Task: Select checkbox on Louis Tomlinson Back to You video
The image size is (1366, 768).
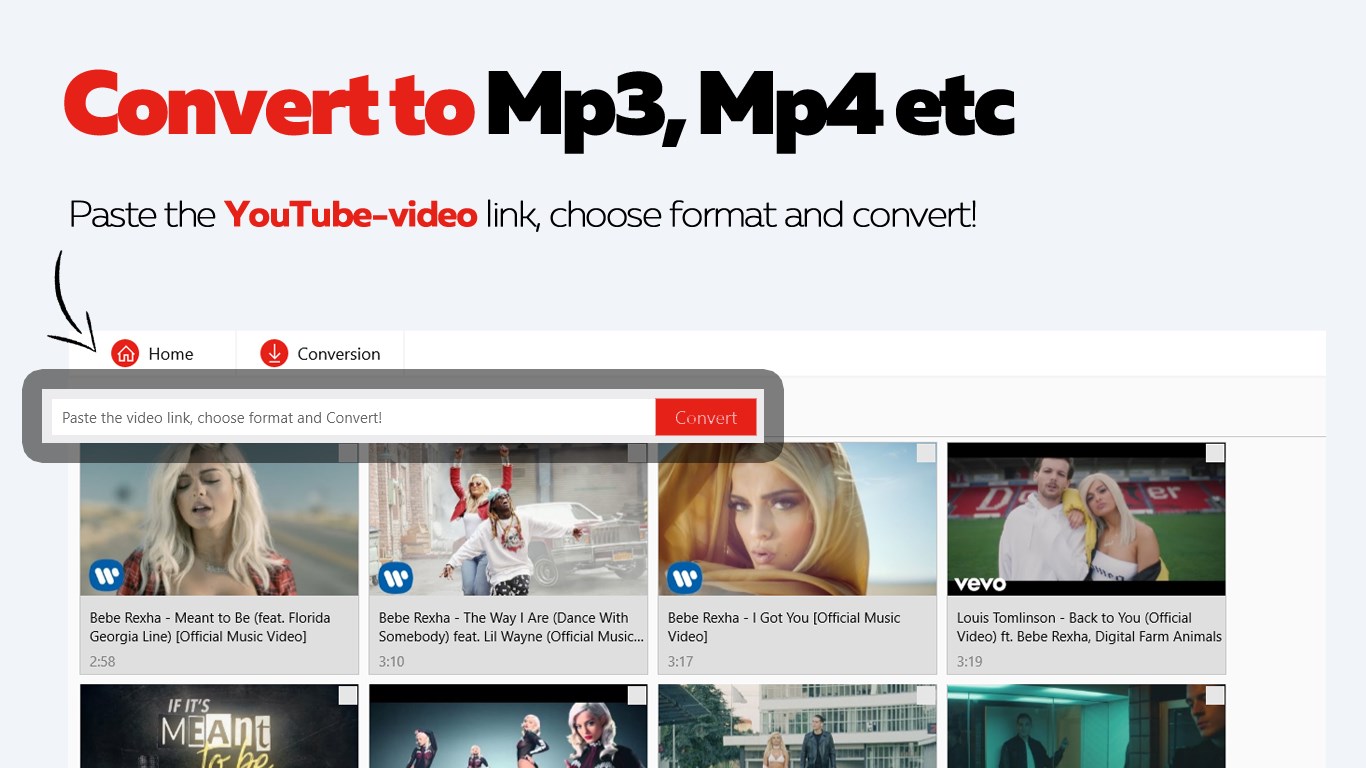Action: click(x=1215, y=453)
